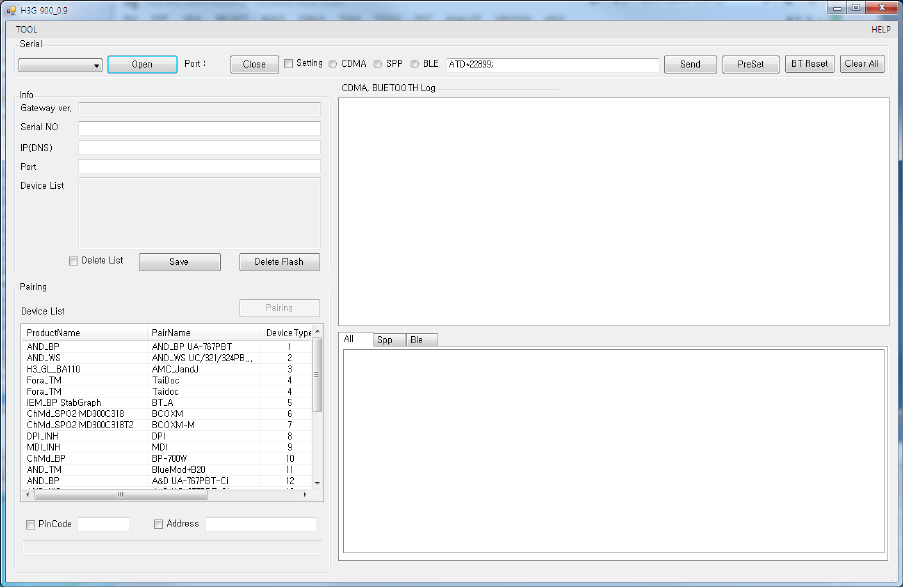Screen dimensions: 903x587
Task: Click the device list horizontal scrollbar thumb
Action: click(121, 494)
